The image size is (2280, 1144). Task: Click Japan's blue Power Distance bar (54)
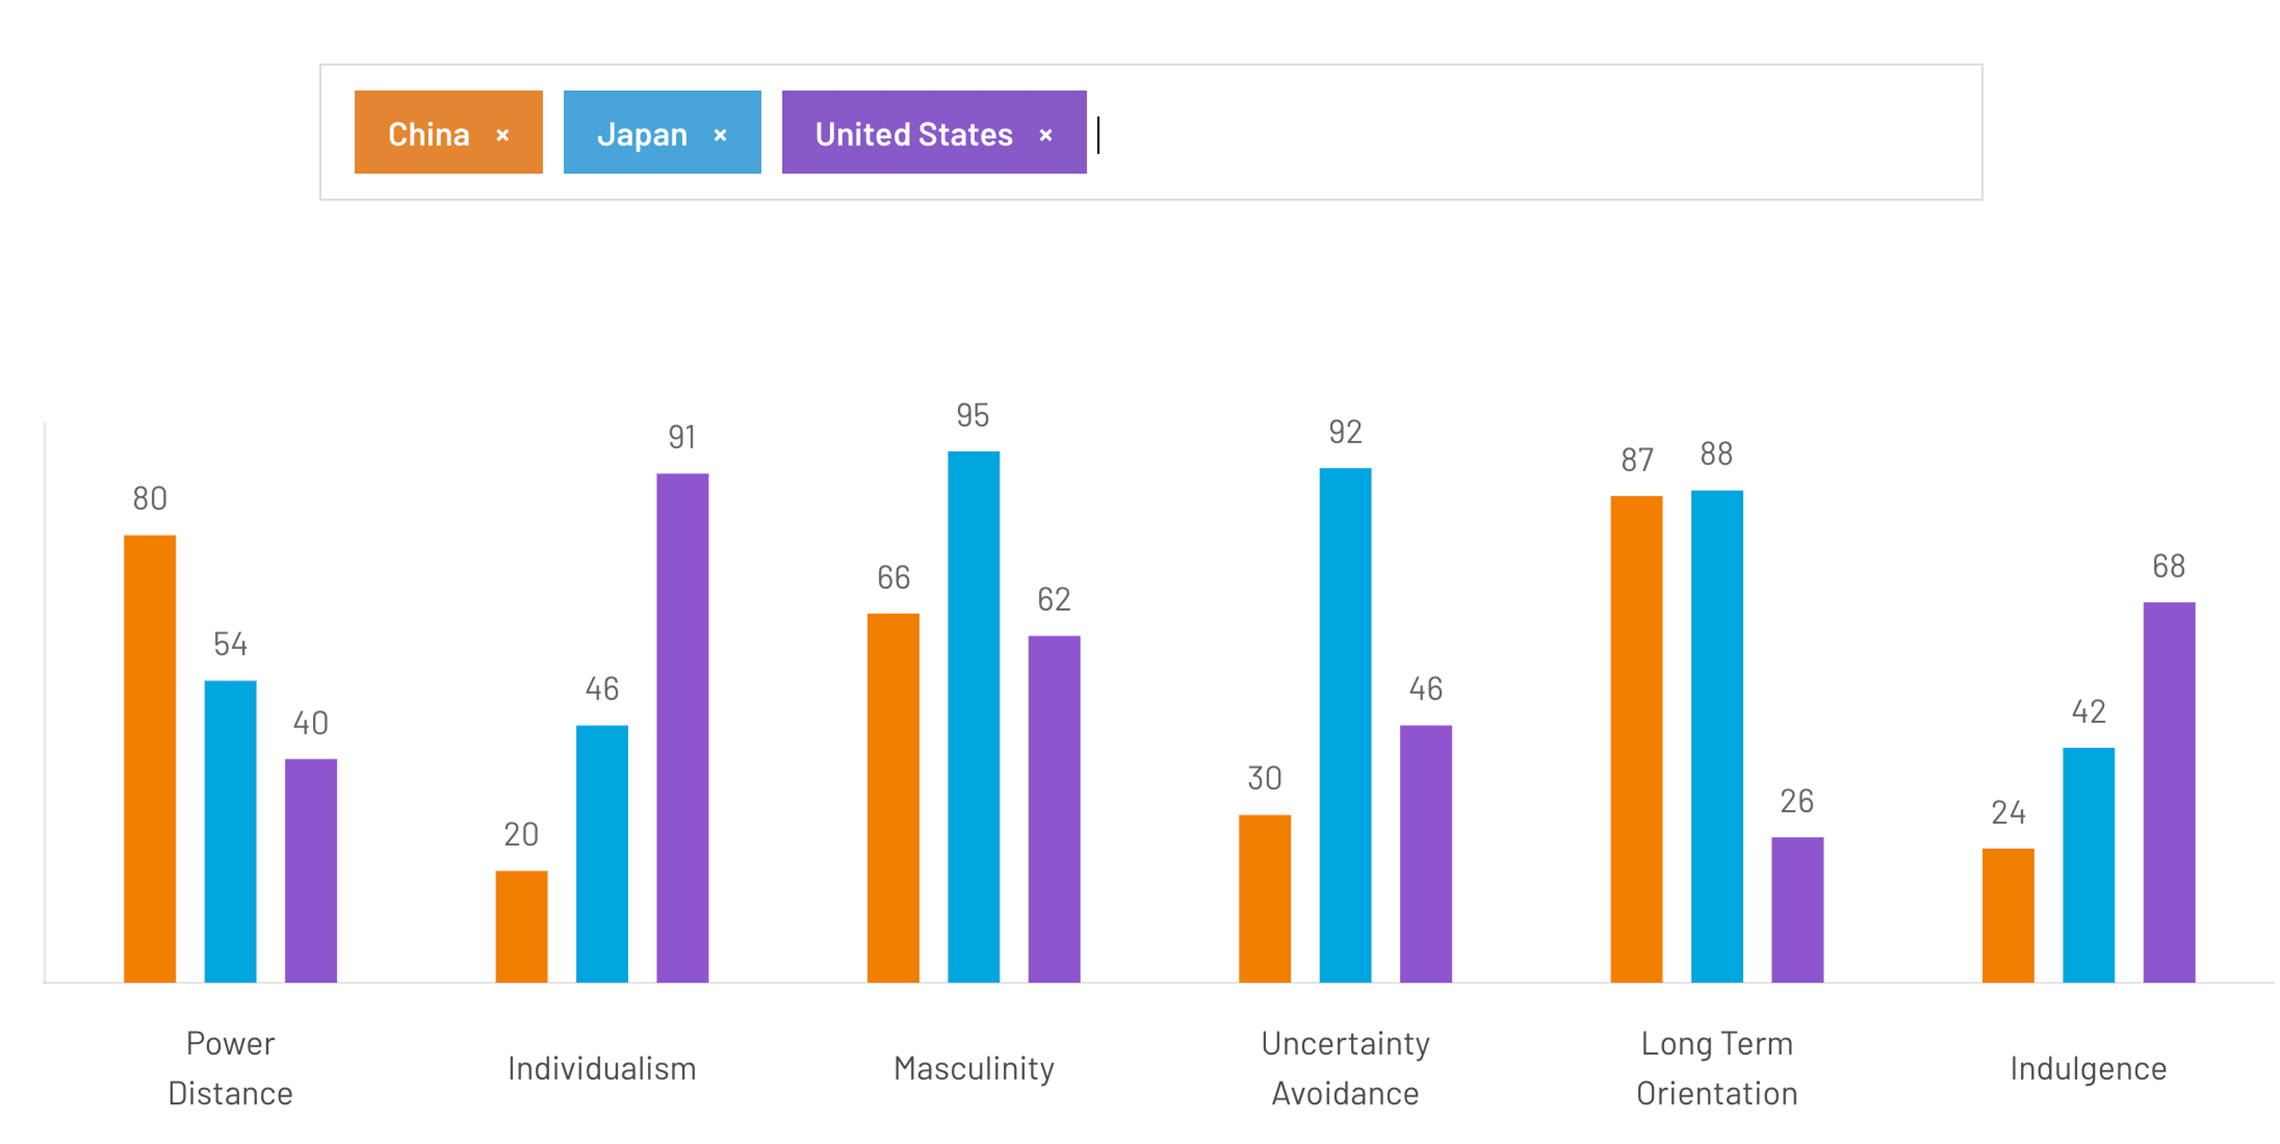click(x=230, y=830)
